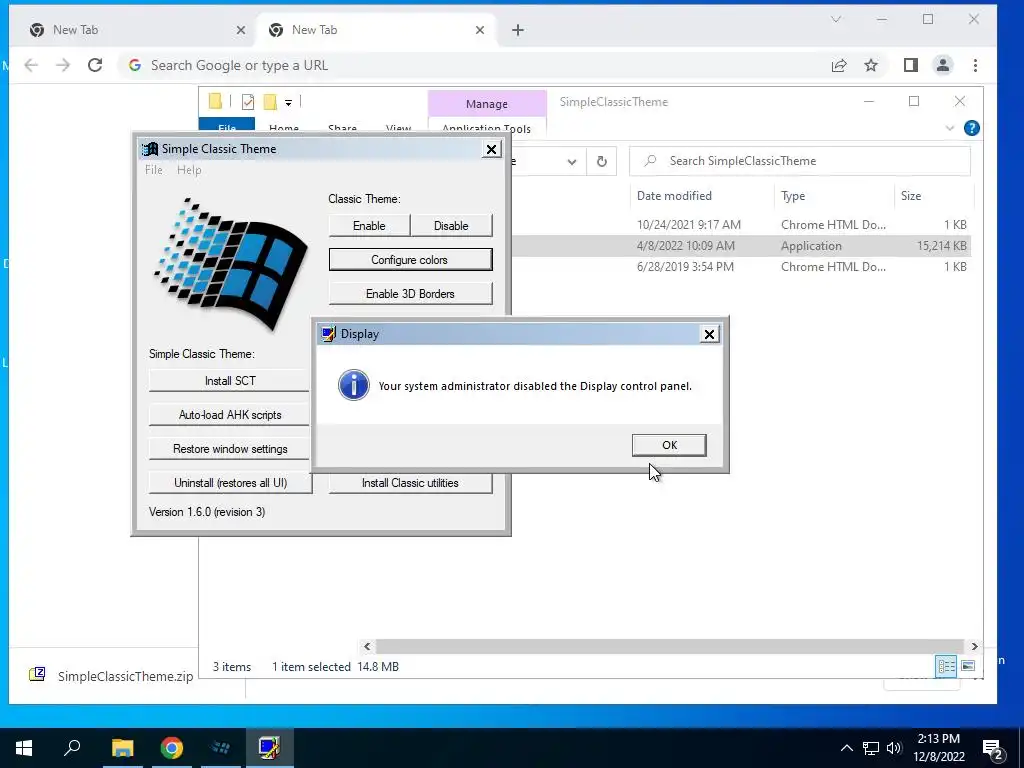Open Help menu in Simple Classic Theme
Image resolution: width=1024 pixels, height=768 pixels.
189,170
